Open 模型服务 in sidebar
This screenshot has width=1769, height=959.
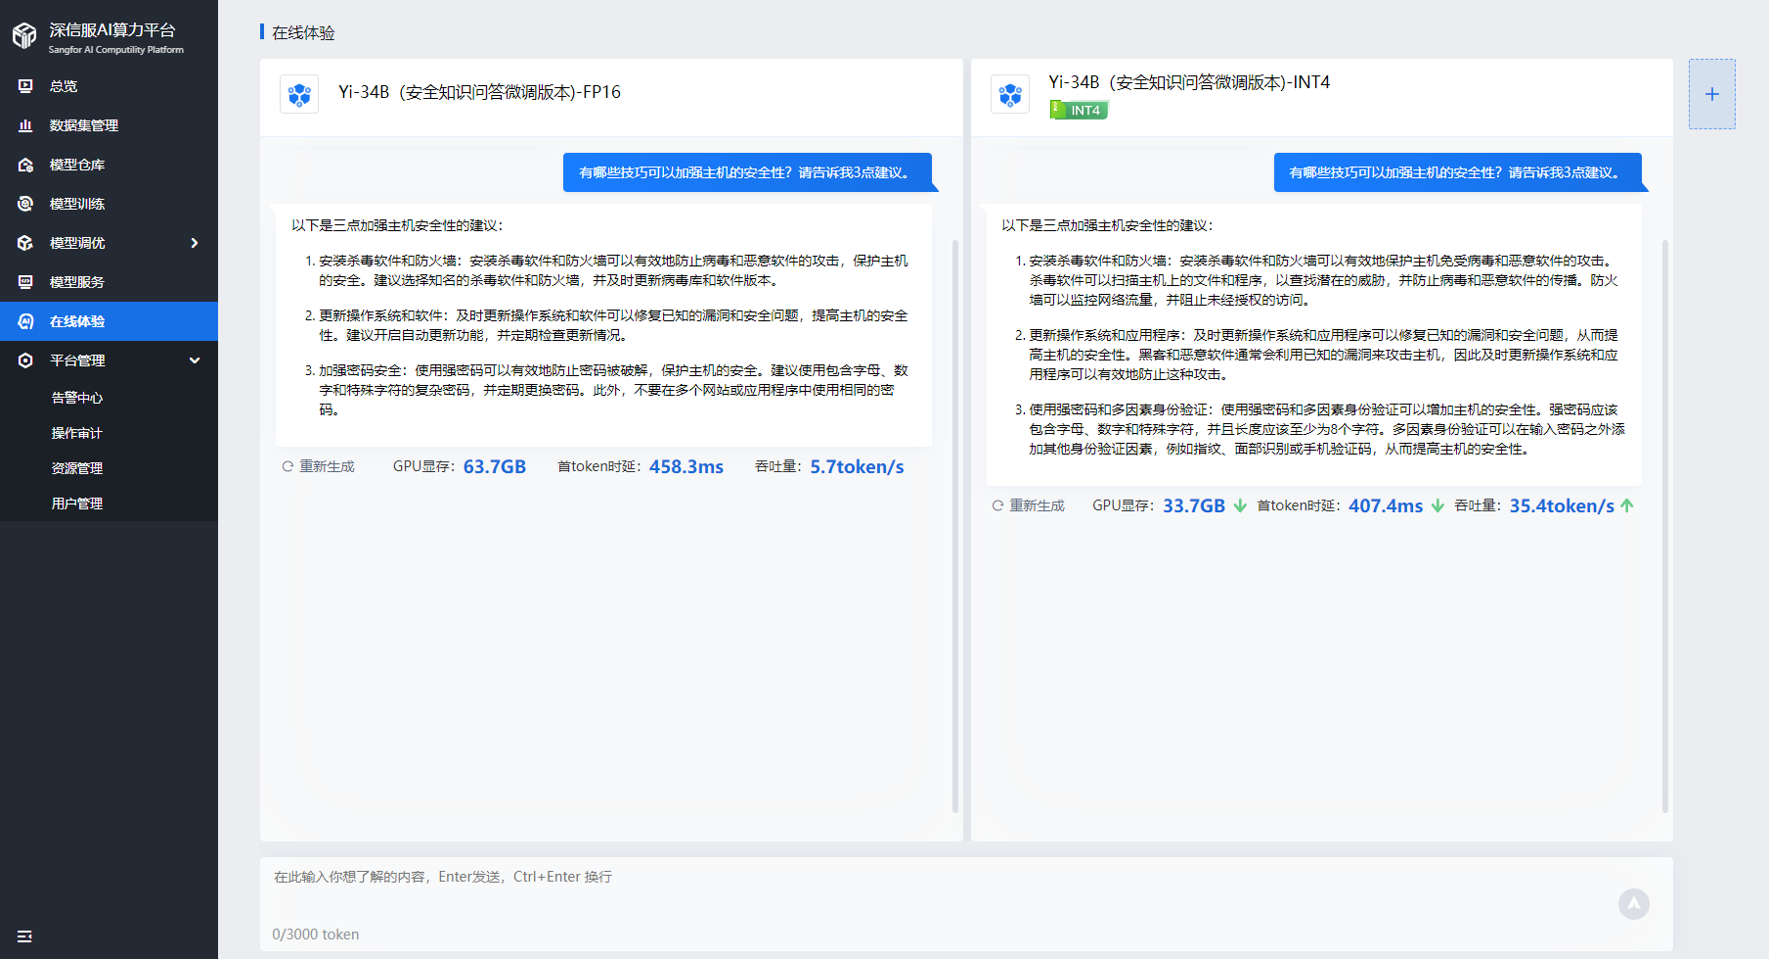coord(109,282)
